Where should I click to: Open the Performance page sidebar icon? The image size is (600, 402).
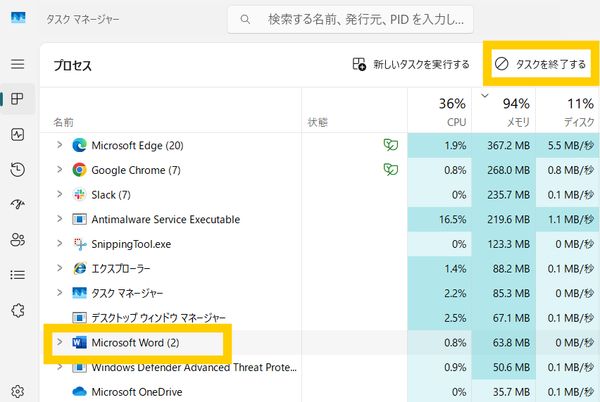pos(18,135)
